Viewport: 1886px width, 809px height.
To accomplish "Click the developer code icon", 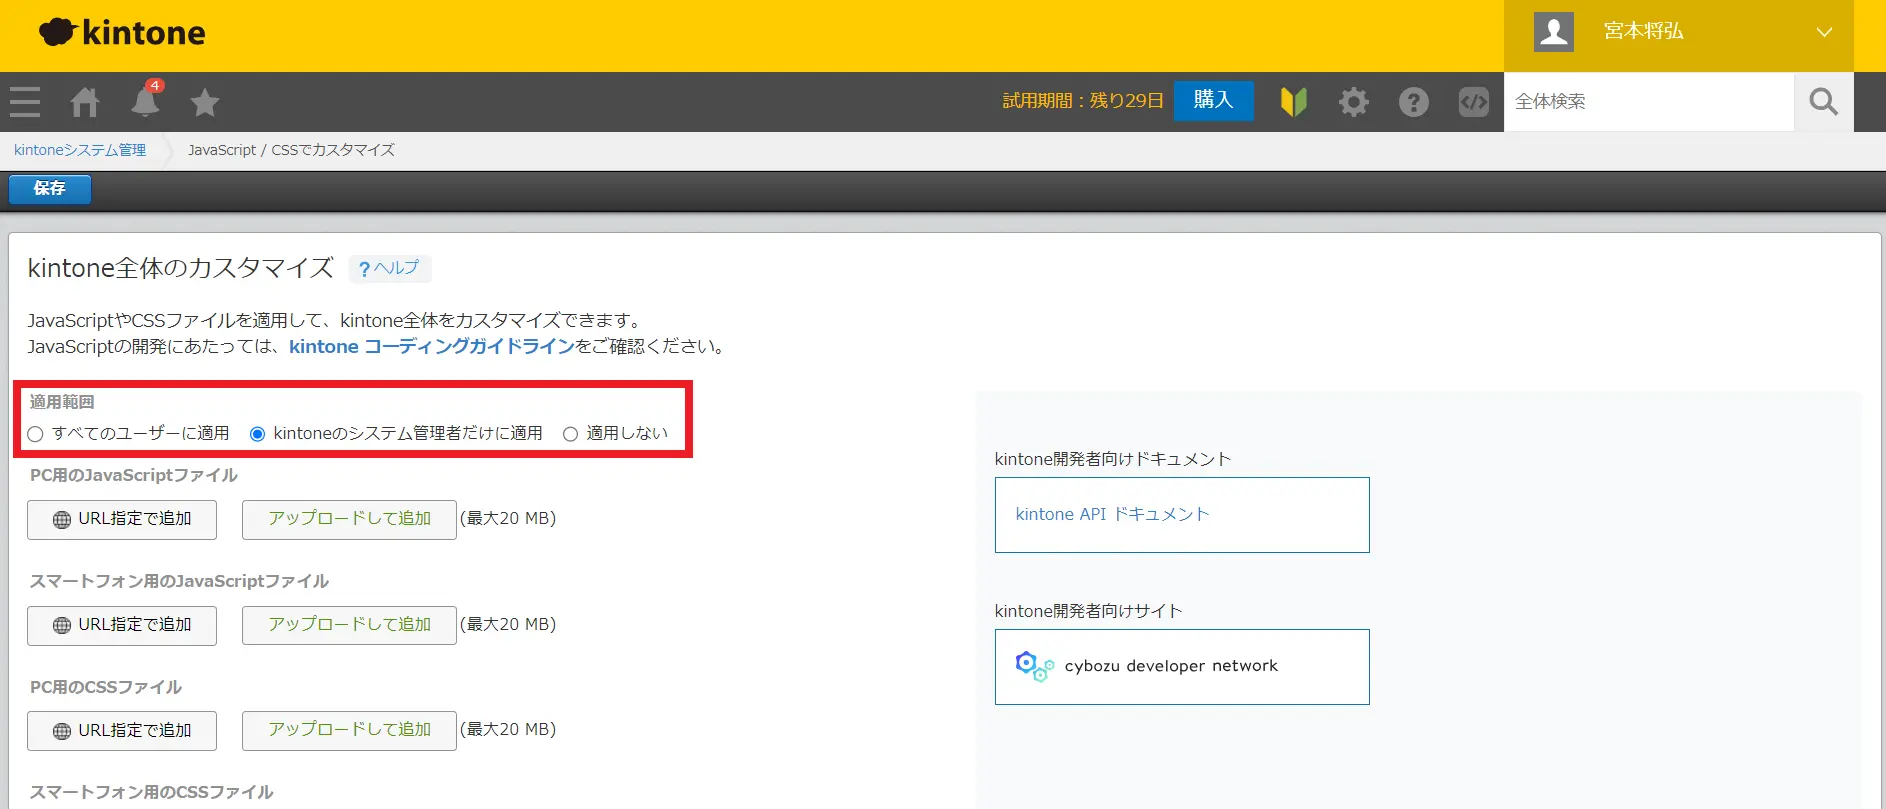I will click(1474, 102).
